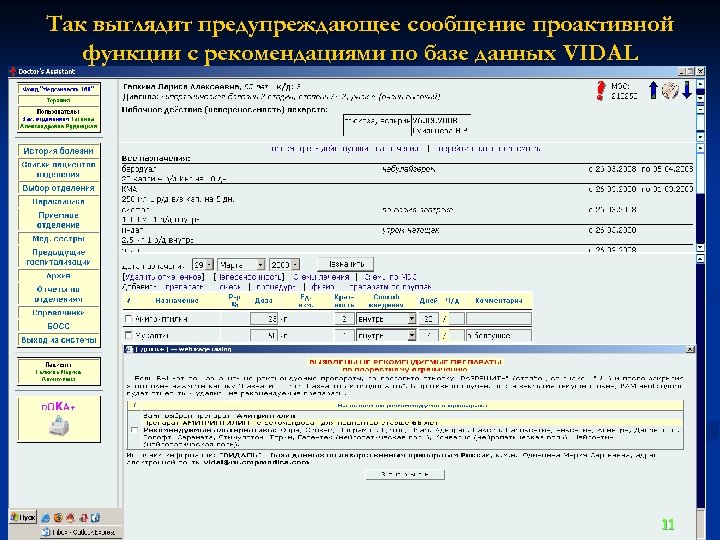
Task: Click the pink quick launch icon
Action: pyautogui.click(x=83, y=518)
